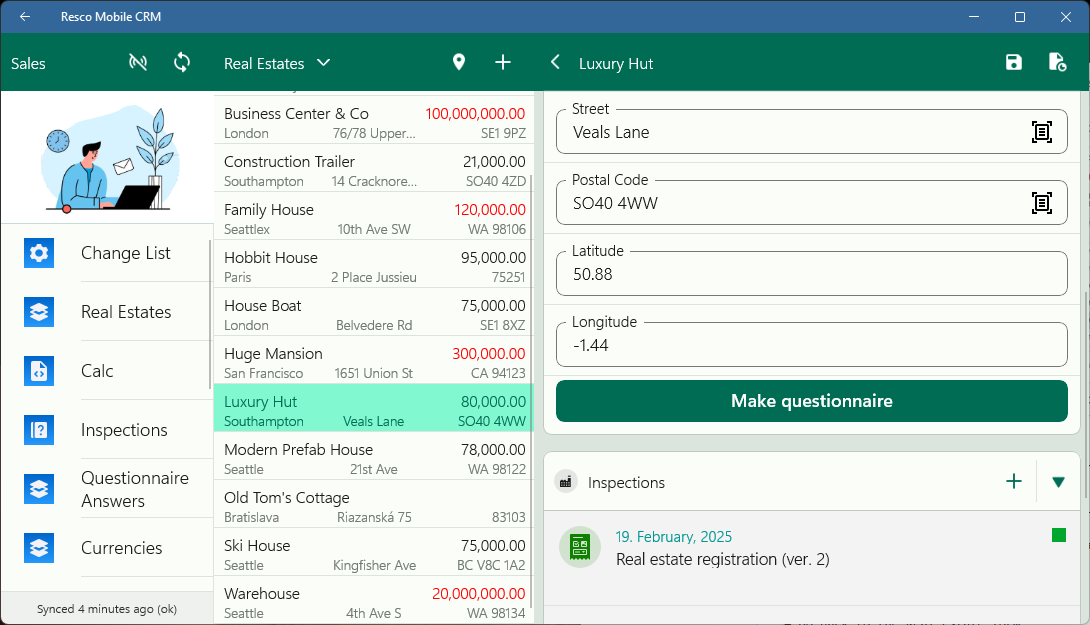Select the Huge Mansion list entry

click(x=373, y=360)
